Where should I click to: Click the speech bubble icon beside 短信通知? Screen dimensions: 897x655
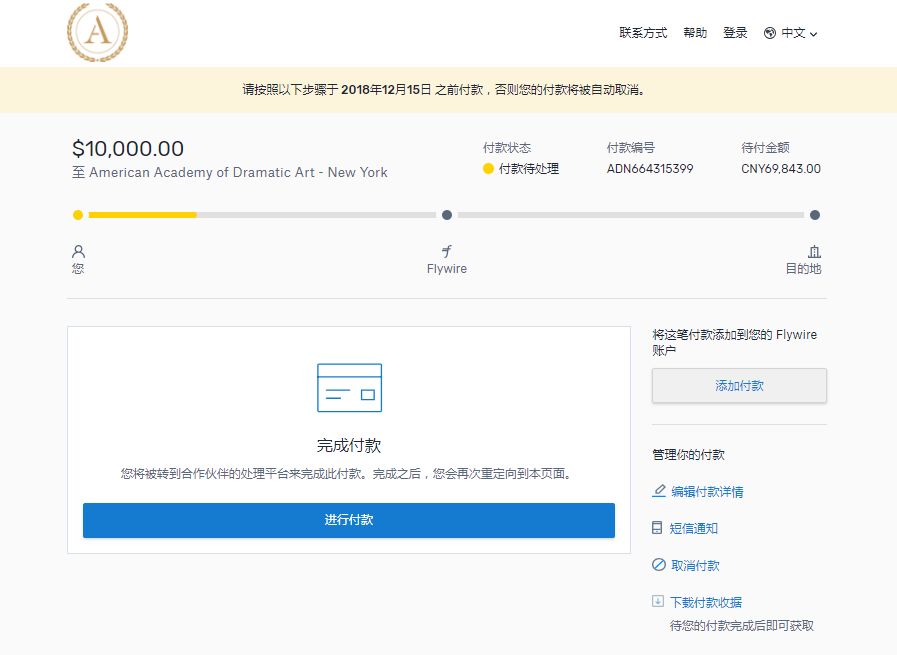click(657, 528)
